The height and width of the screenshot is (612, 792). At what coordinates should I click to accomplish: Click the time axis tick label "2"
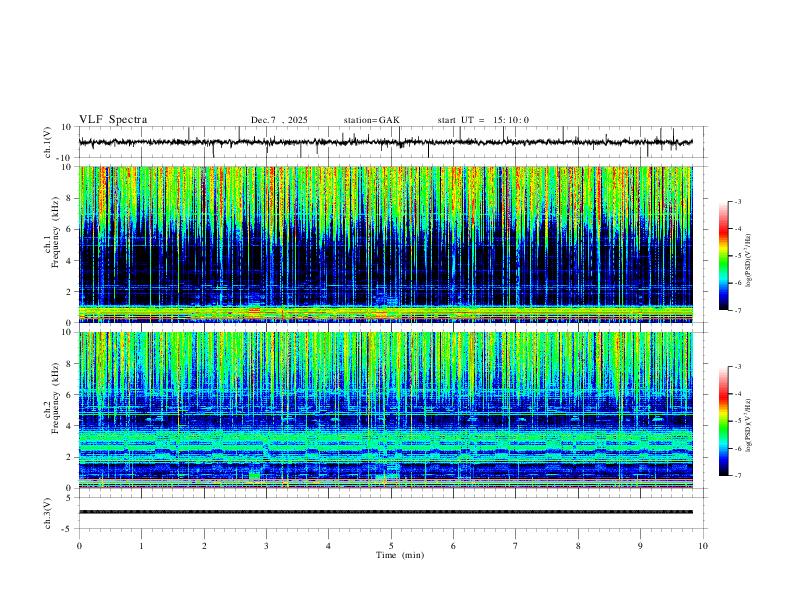[x=204, y=546]
